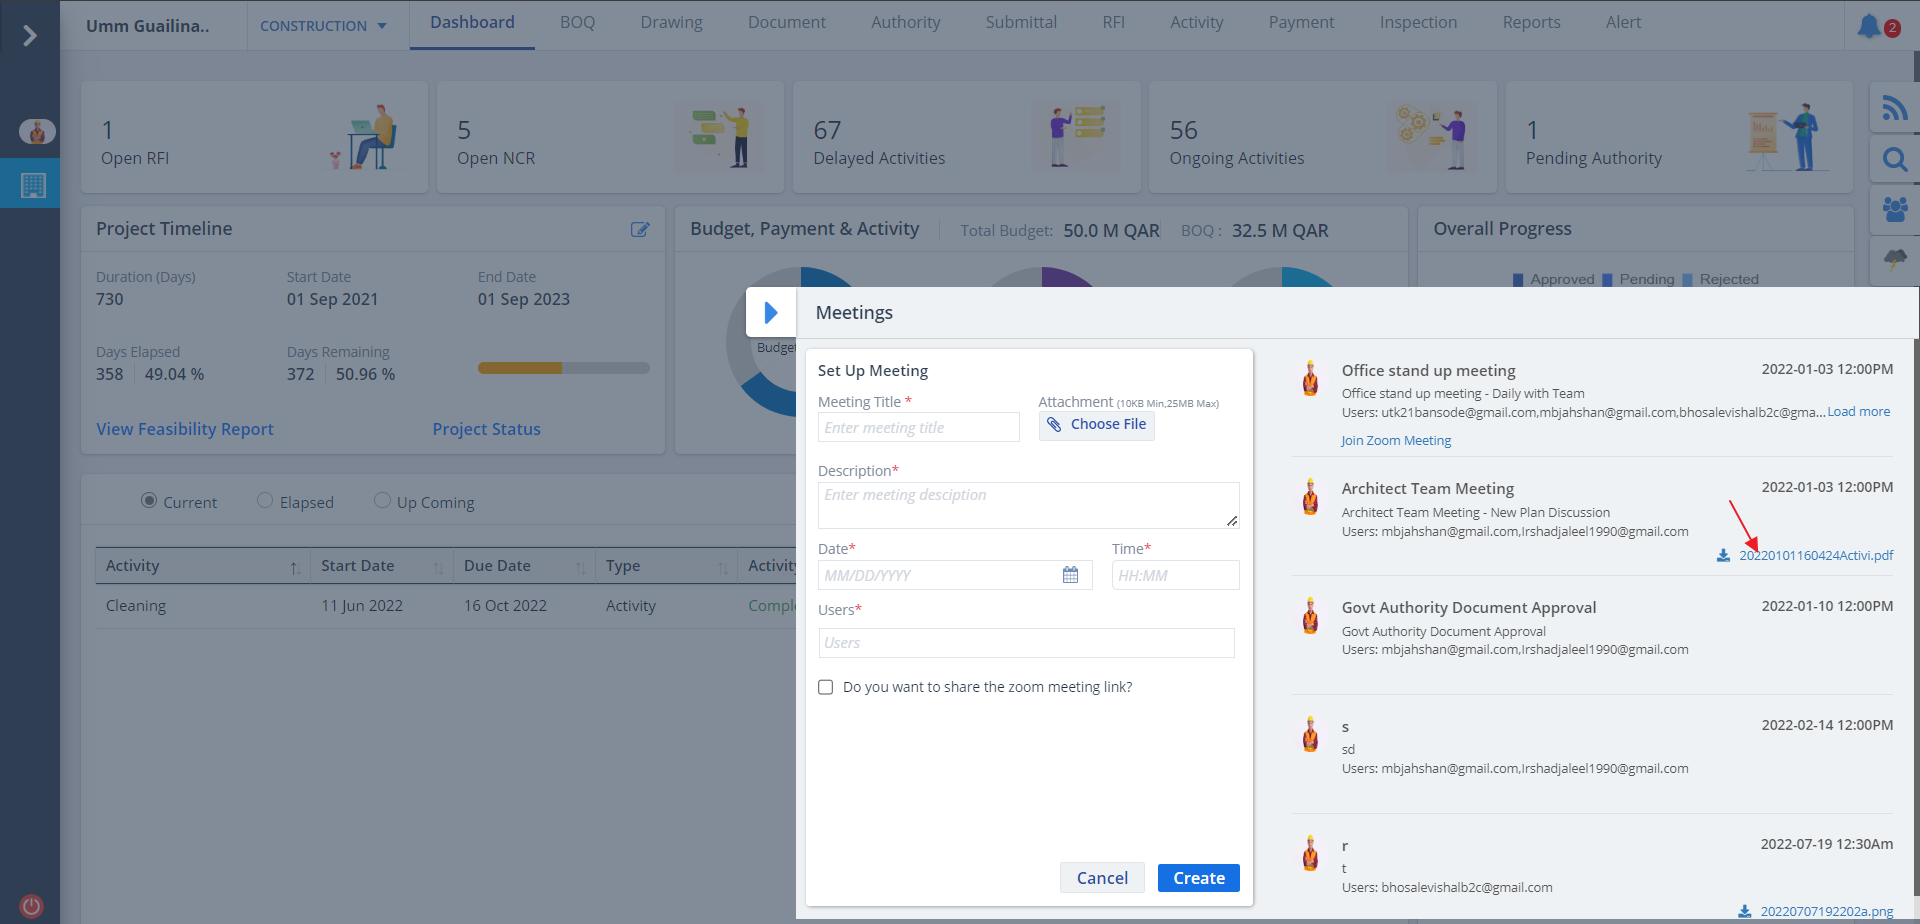Edit Project Timeline with pencil icon
1920x924 pixels.
coord(640,229)
